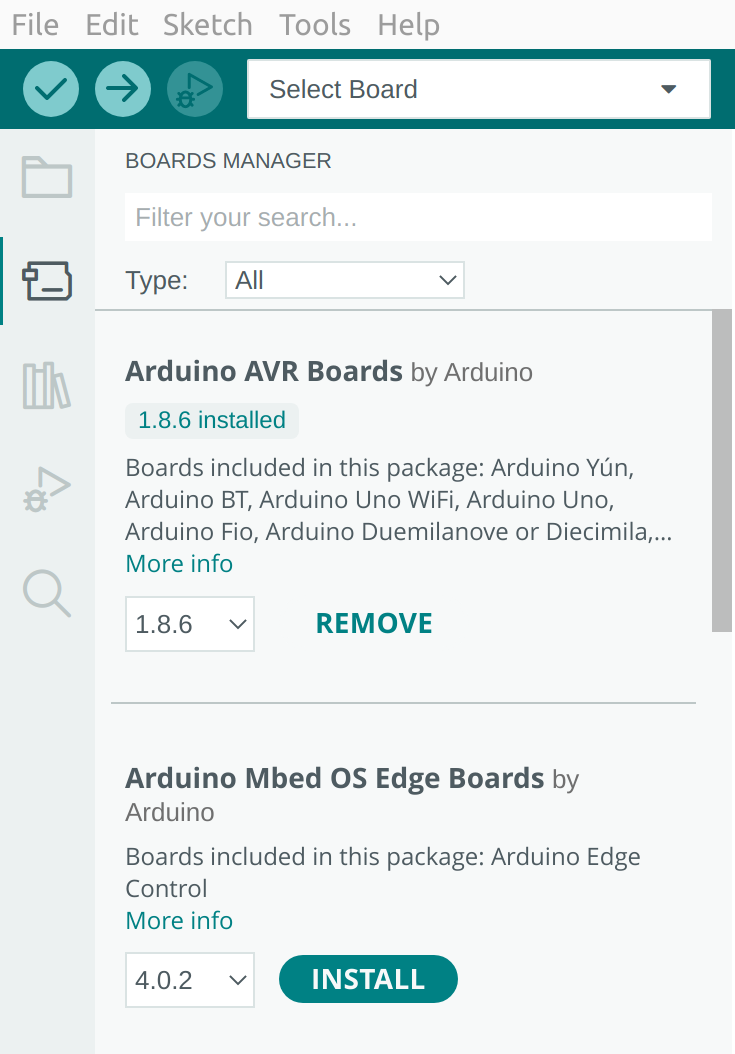Open More info for Arduino AVR Boards
Image resolution: width=735 pixels, height=1054 pixels.
(x=179, y=563)
